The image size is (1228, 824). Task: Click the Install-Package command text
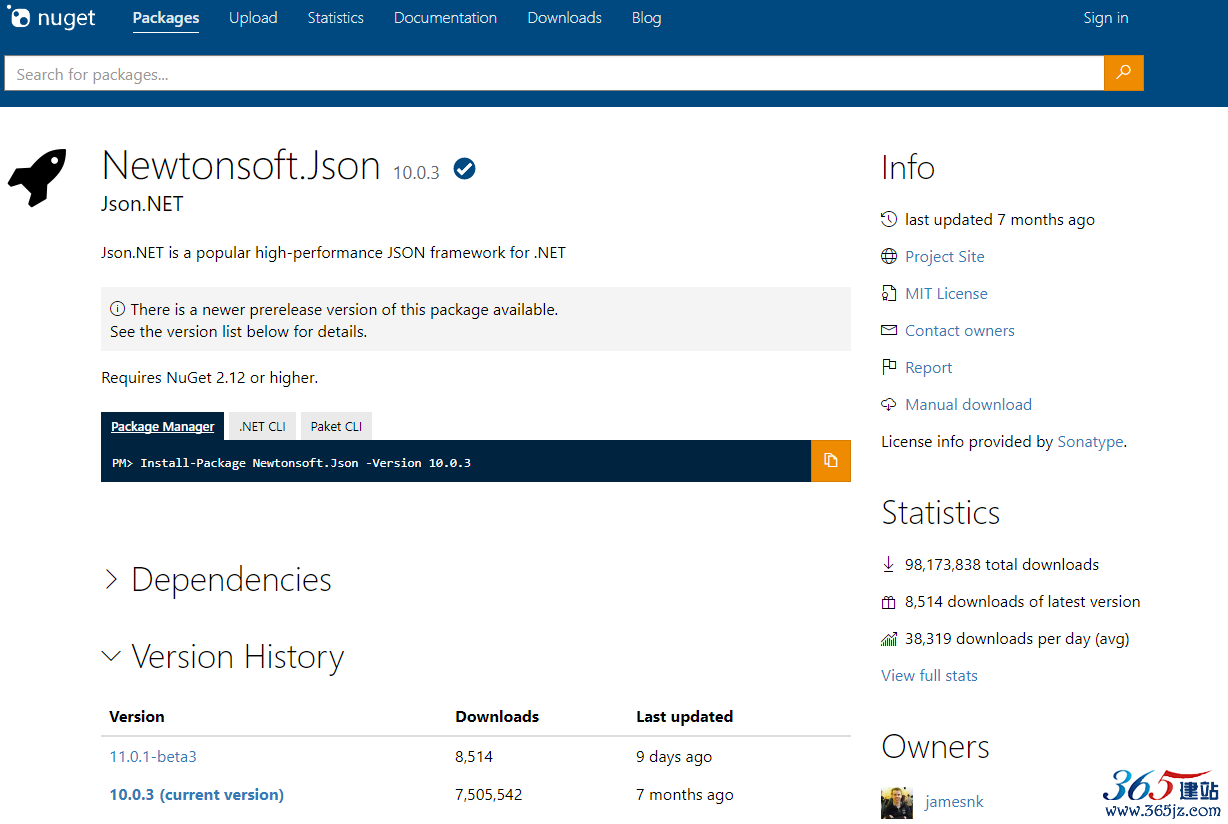coord(291,463)
